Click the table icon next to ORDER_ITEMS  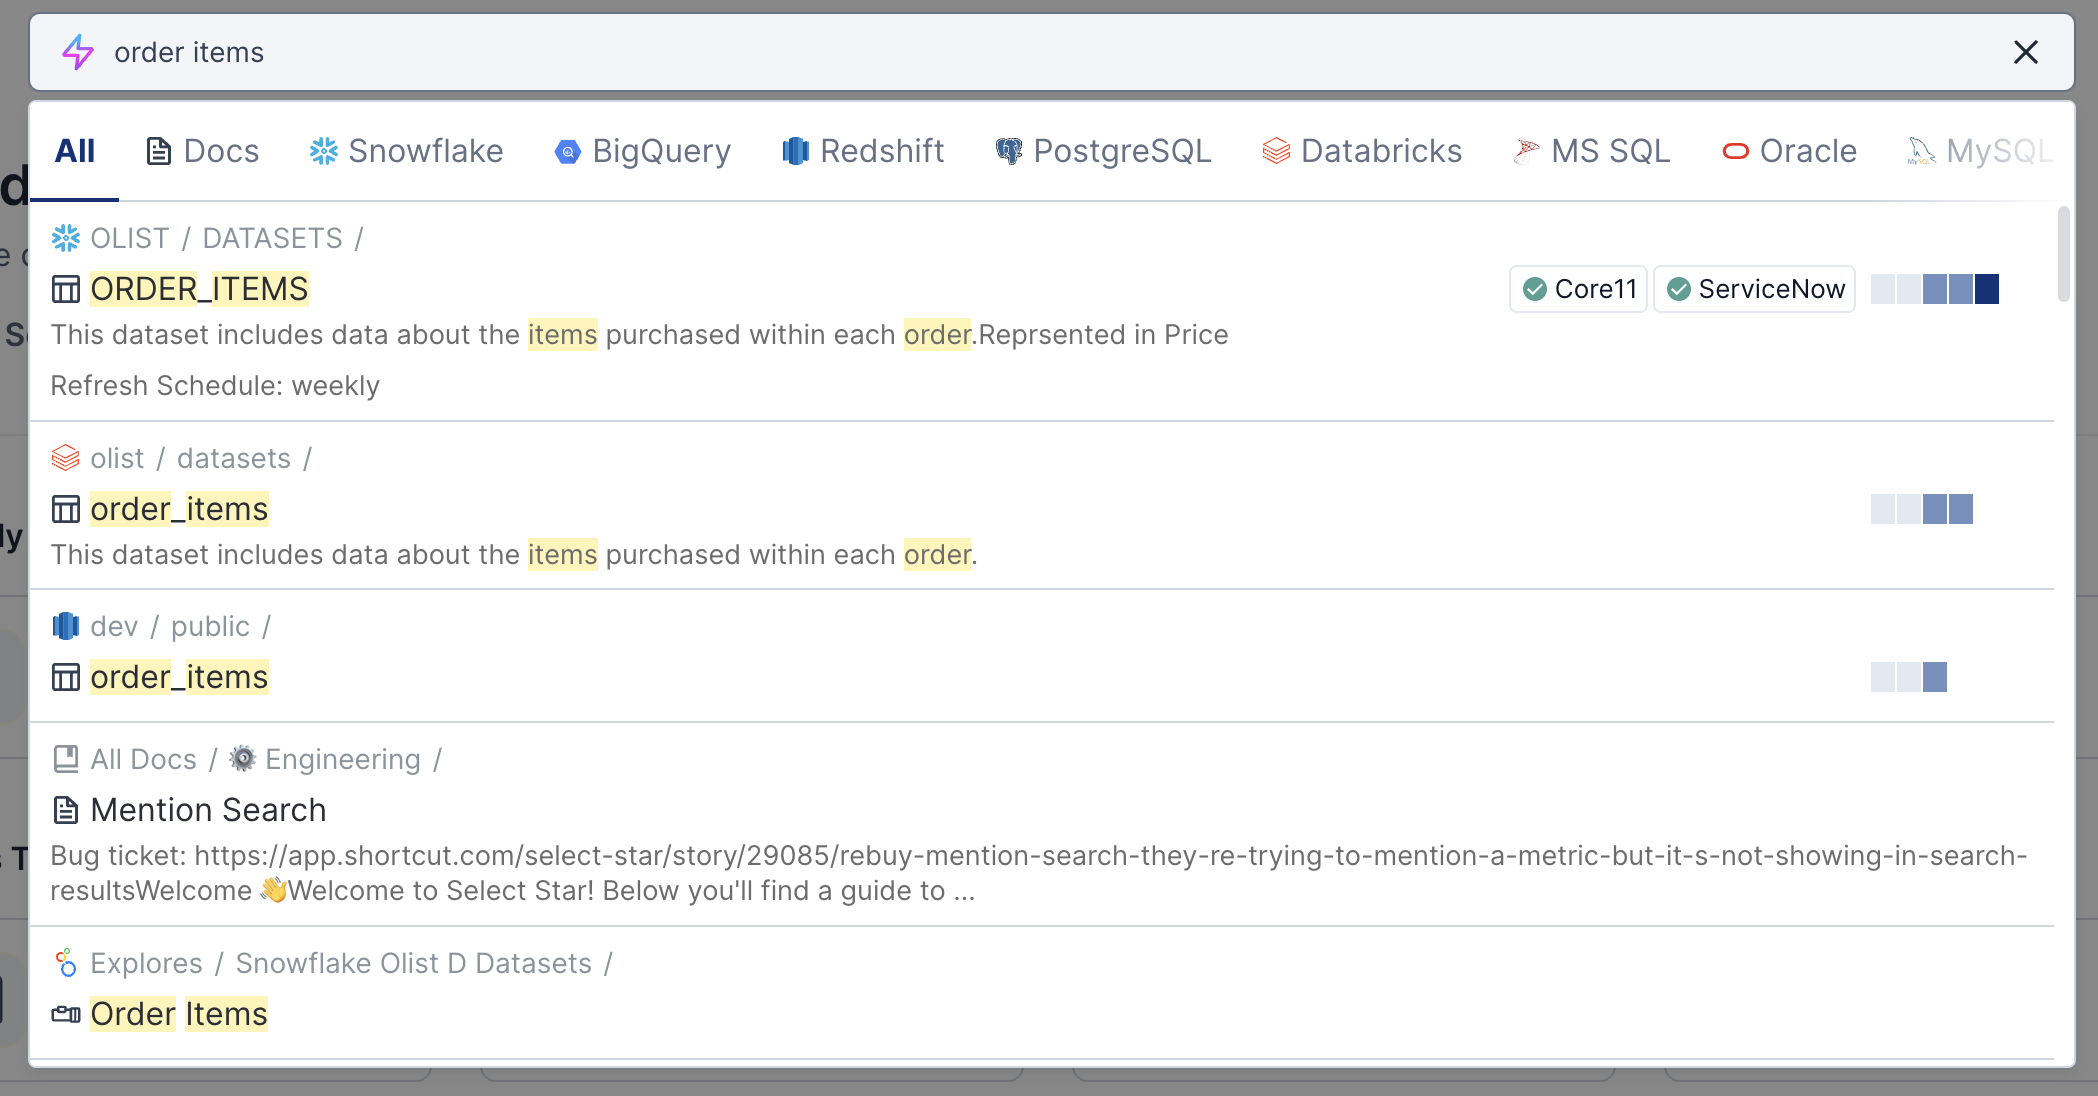[66, 290]
